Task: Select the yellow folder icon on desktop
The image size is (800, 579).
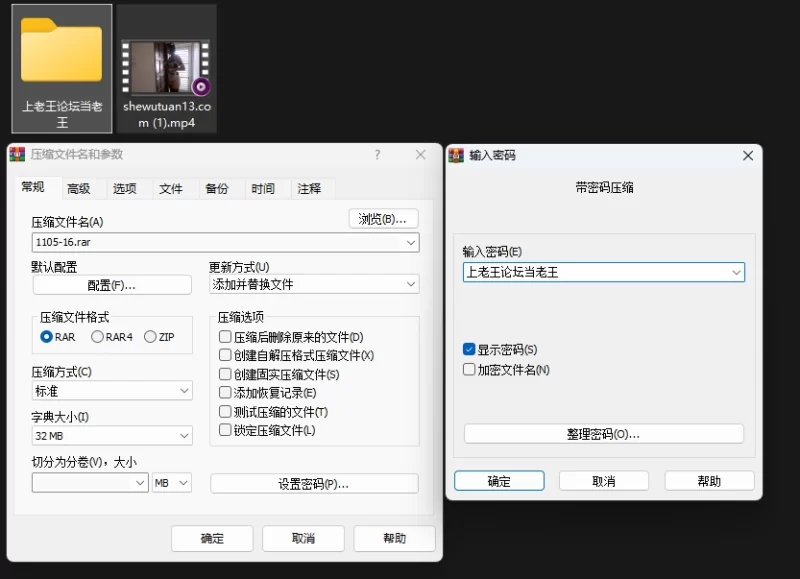Action: [61, 55]
